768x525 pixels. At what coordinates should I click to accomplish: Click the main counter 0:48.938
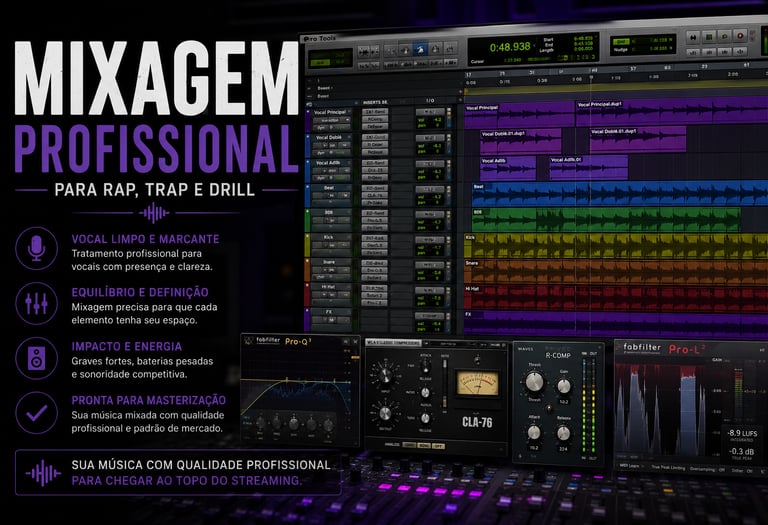pyautogui.click(x=510, y=47)
